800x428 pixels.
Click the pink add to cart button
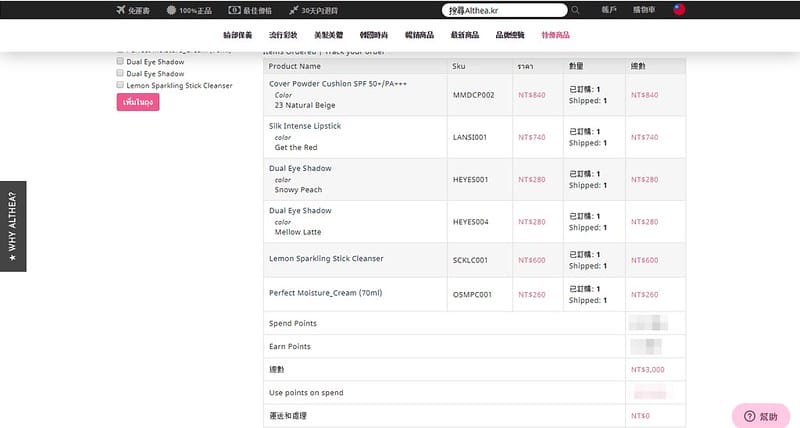[138, 102]
